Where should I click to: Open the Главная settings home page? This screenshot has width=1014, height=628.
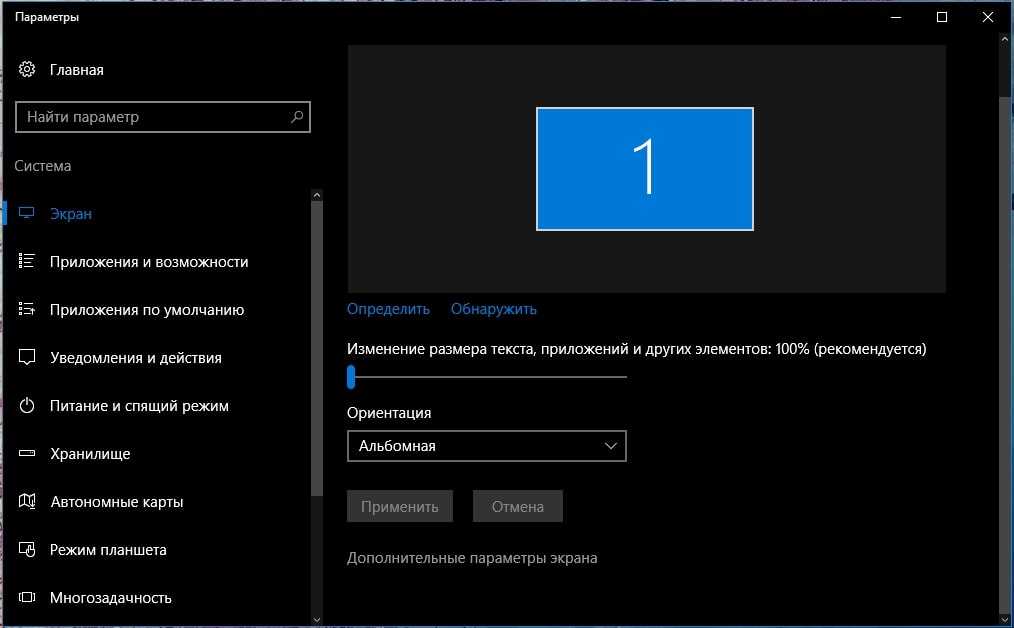click(x=76, y=70)
